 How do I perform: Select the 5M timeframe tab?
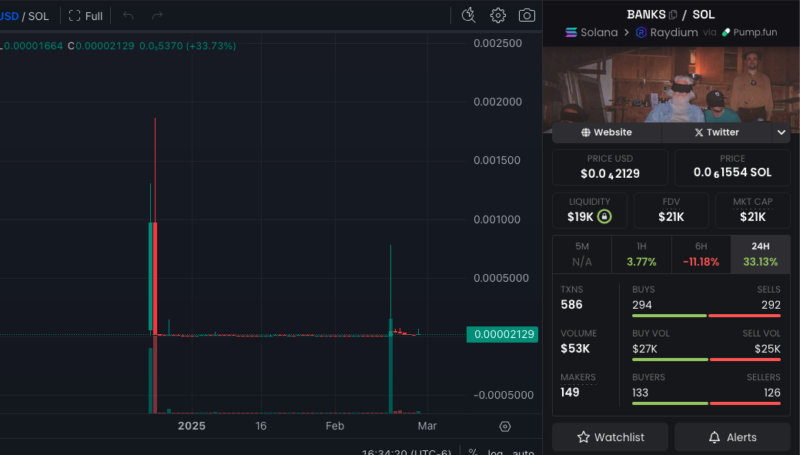pyautogui.click(x=582, y=254)
